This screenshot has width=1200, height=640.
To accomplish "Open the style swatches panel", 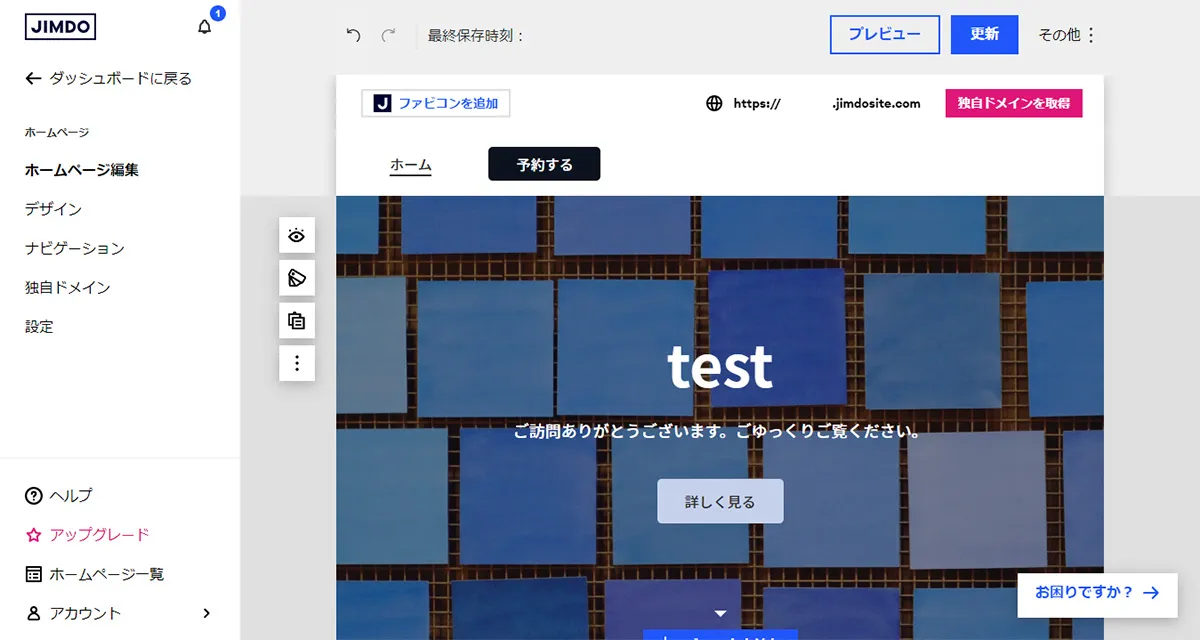I will [296, 278].
